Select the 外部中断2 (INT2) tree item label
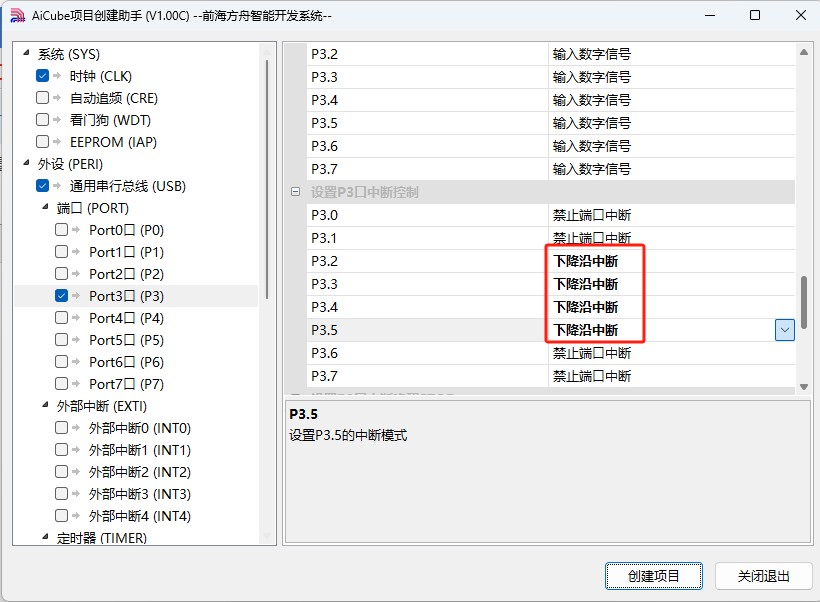 (140, 472)
